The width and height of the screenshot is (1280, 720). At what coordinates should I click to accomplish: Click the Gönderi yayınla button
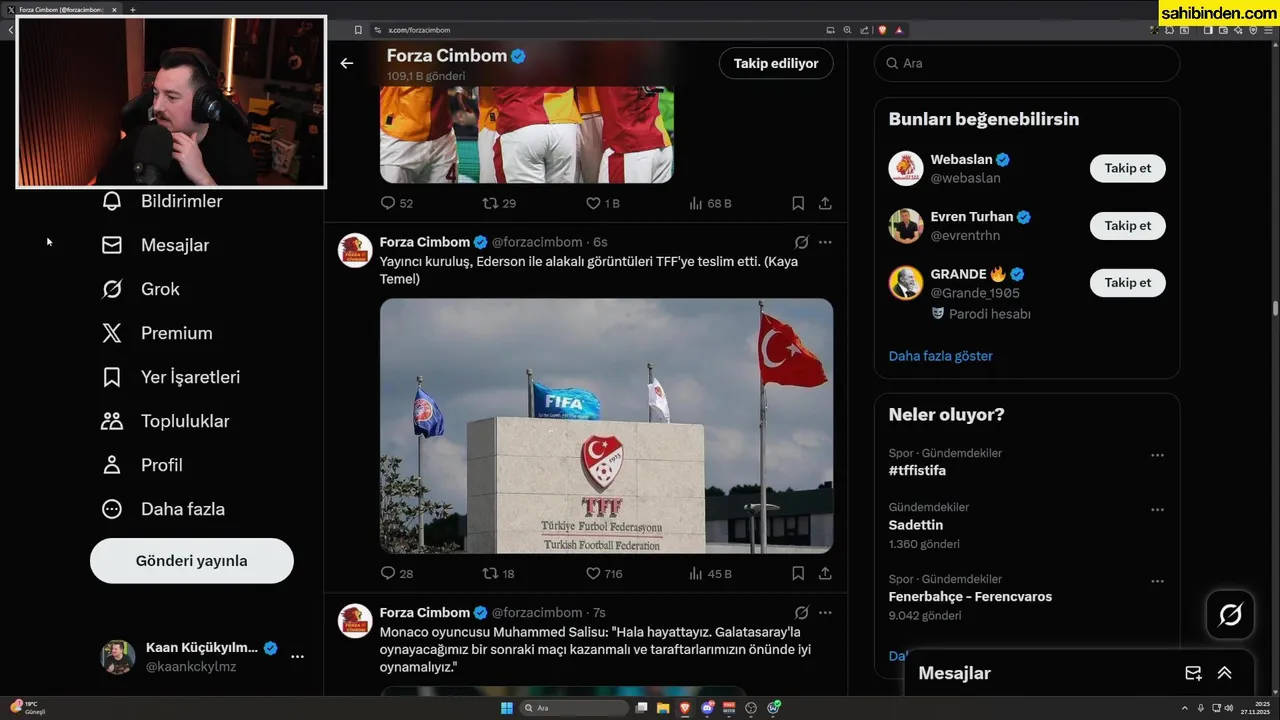pyautogui.click(x=192, y=561)
